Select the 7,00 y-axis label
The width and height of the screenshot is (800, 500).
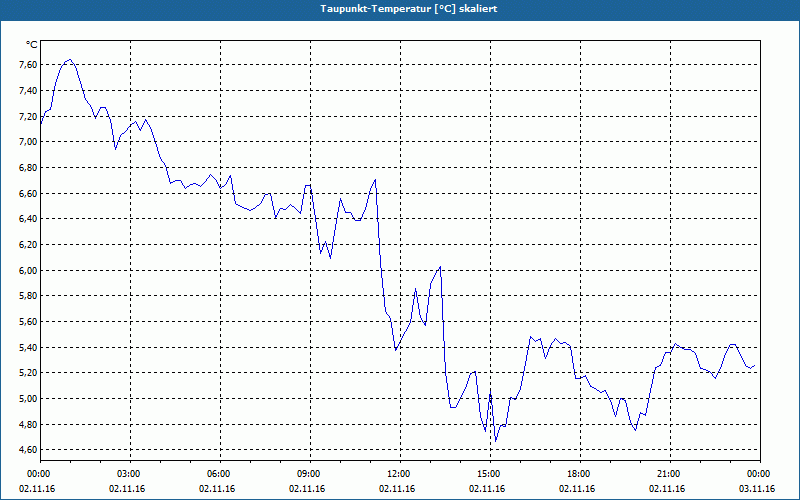28,142
